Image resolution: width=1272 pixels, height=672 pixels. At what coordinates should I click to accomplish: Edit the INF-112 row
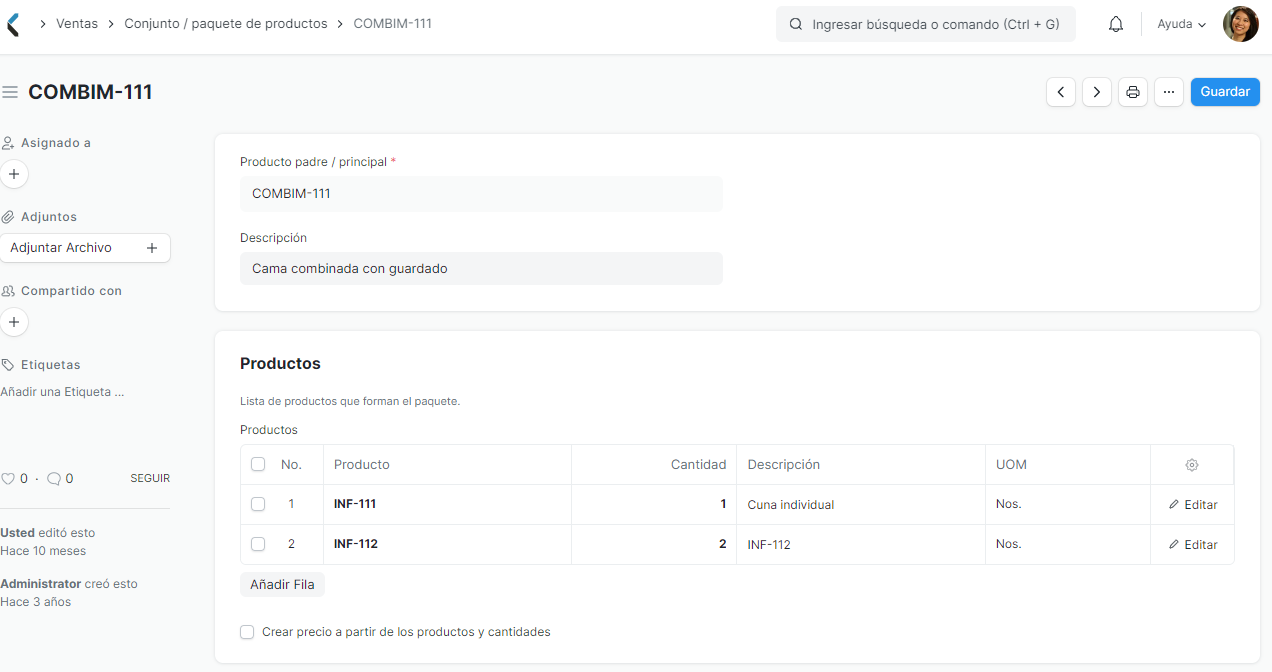coord(1193,545)
